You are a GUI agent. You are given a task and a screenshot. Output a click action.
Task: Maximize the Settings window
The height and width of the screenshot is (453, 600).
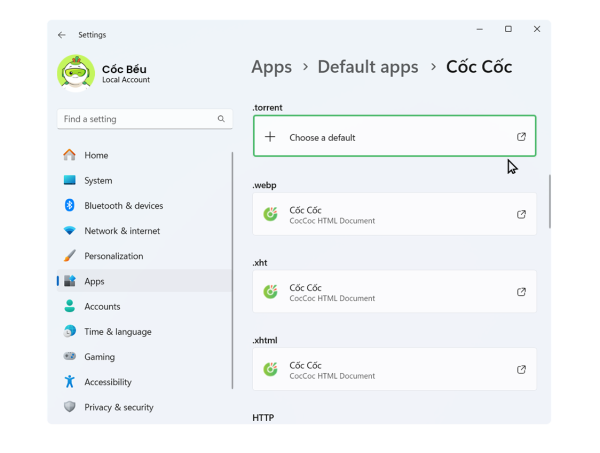(508, 29)
